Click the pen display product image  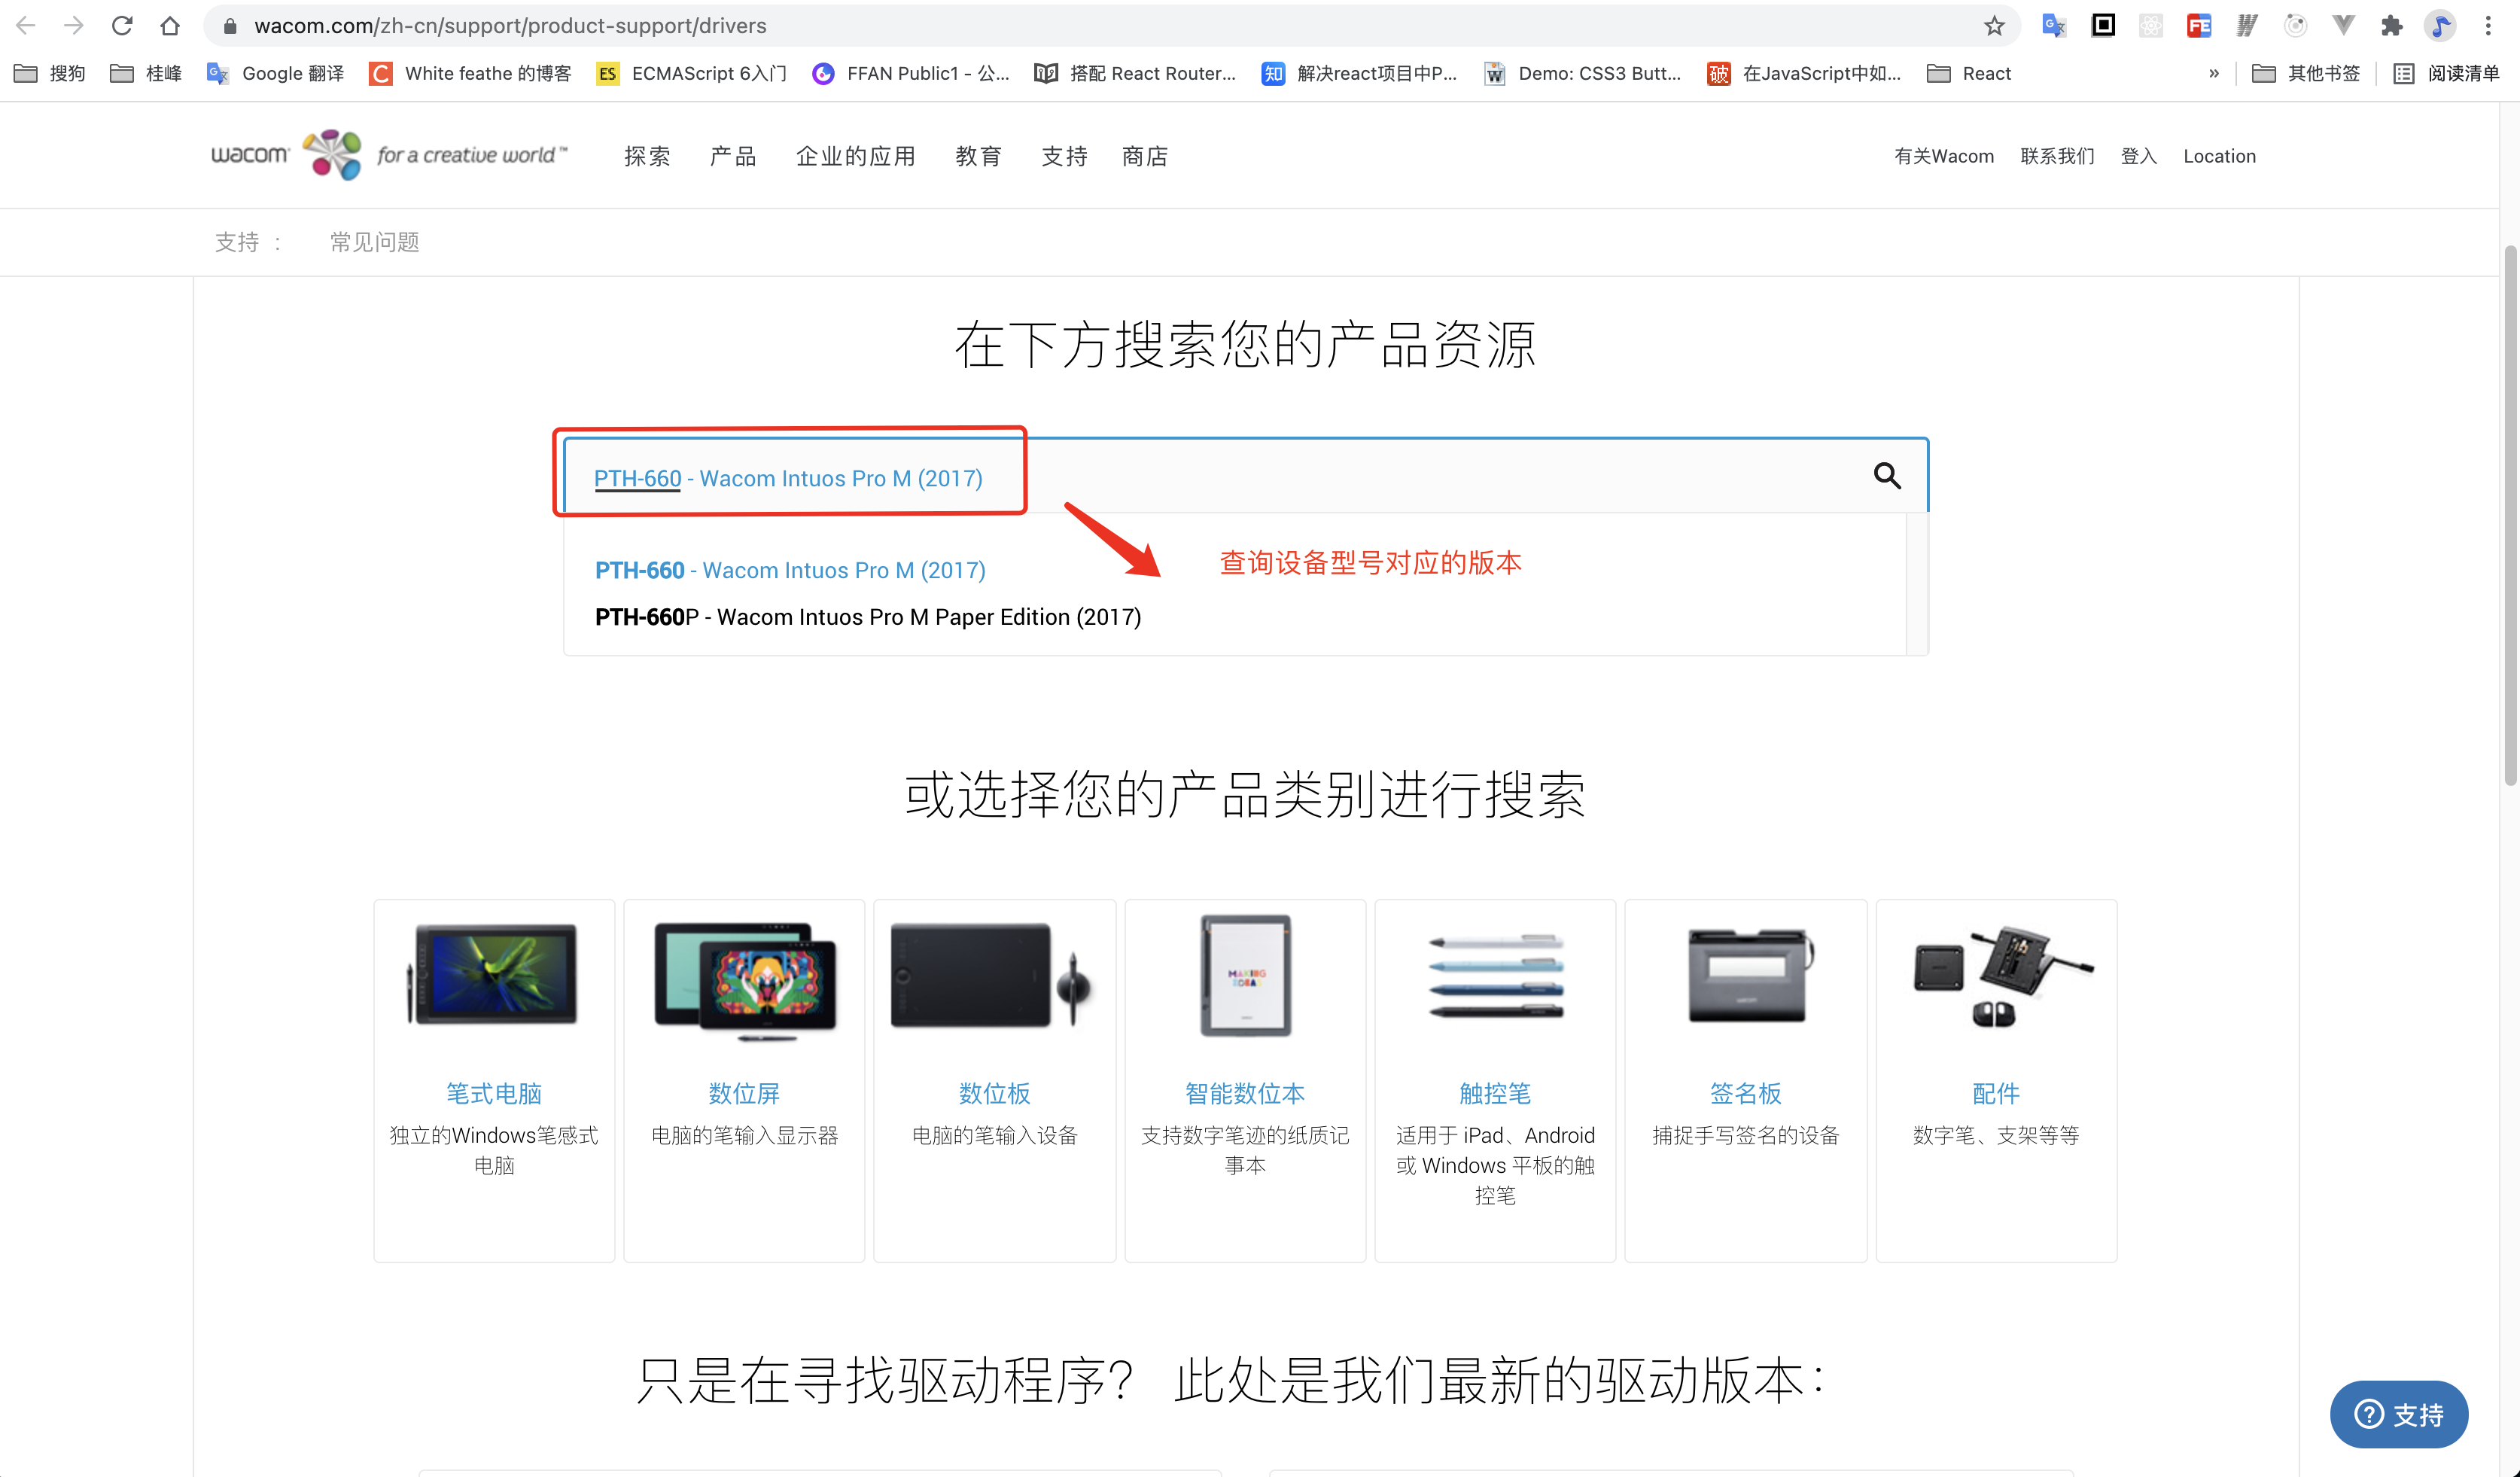click(x=745, y=980)
